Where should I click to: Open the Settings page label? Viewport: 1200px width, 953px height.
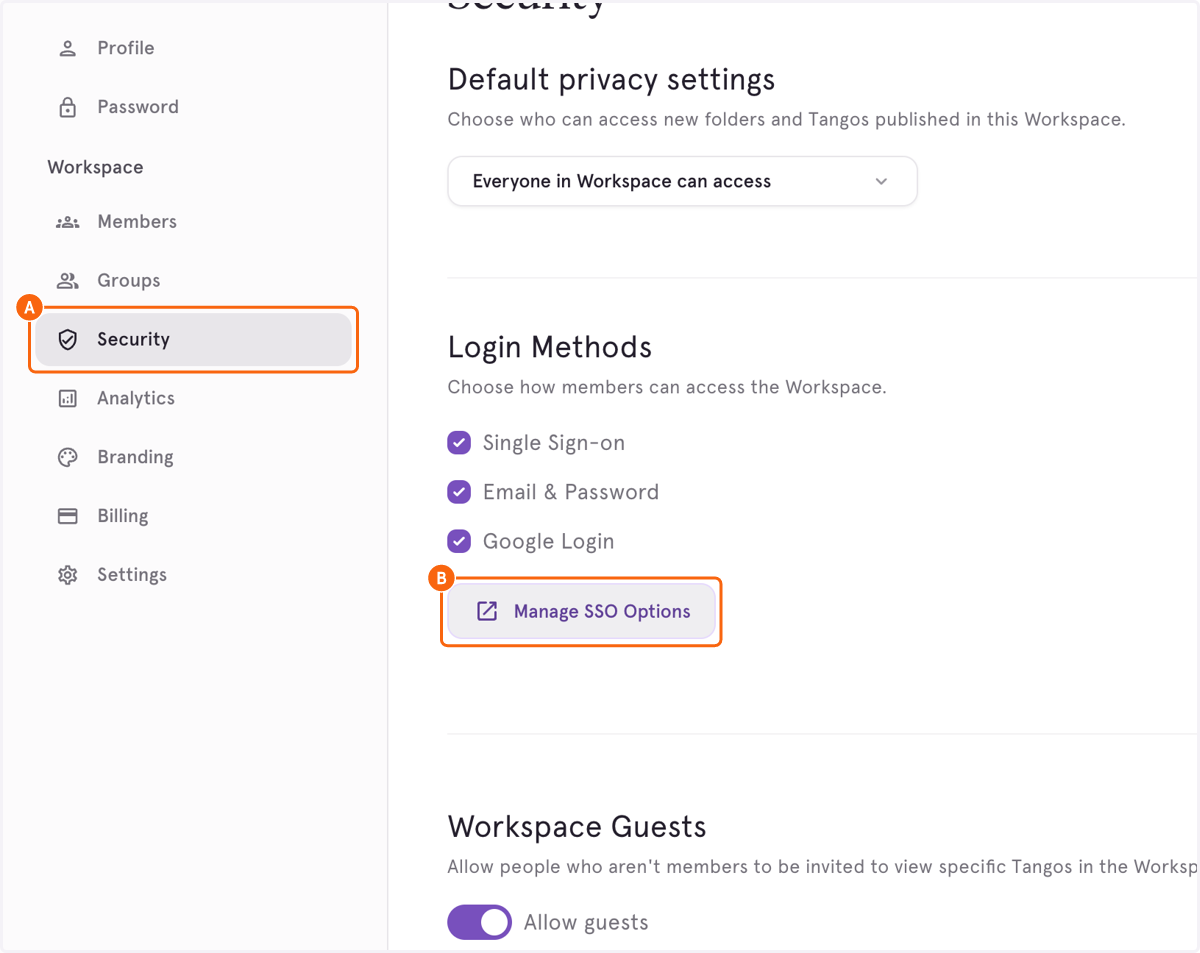point(132,575)
